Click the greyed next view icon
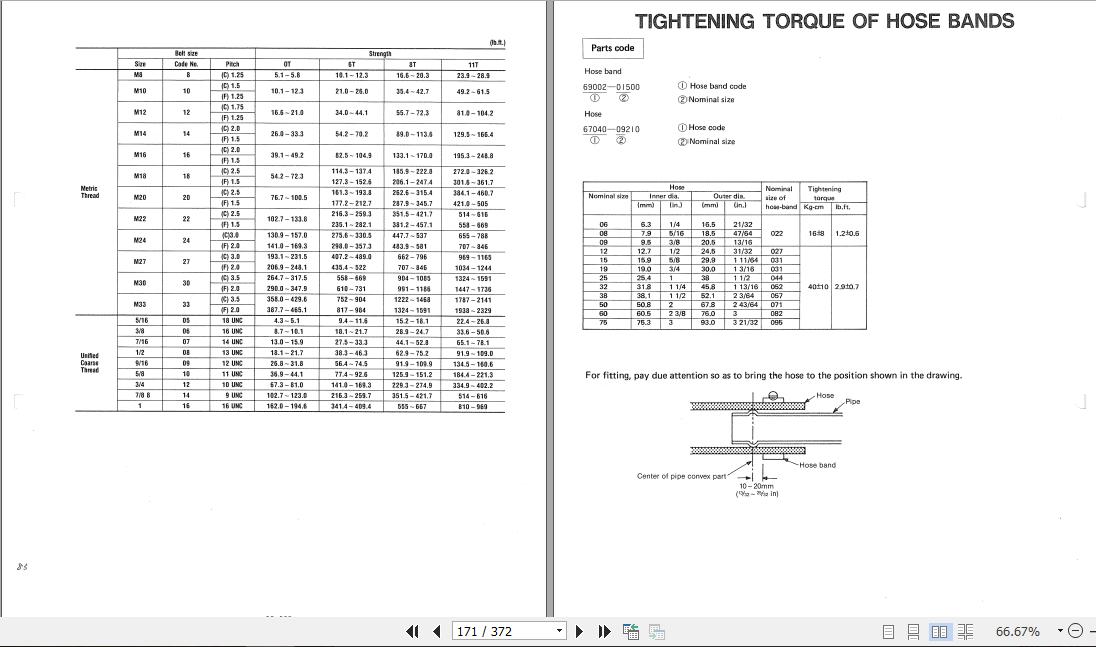The height and width of the screenshot is (647, 1096). [656, 632]
